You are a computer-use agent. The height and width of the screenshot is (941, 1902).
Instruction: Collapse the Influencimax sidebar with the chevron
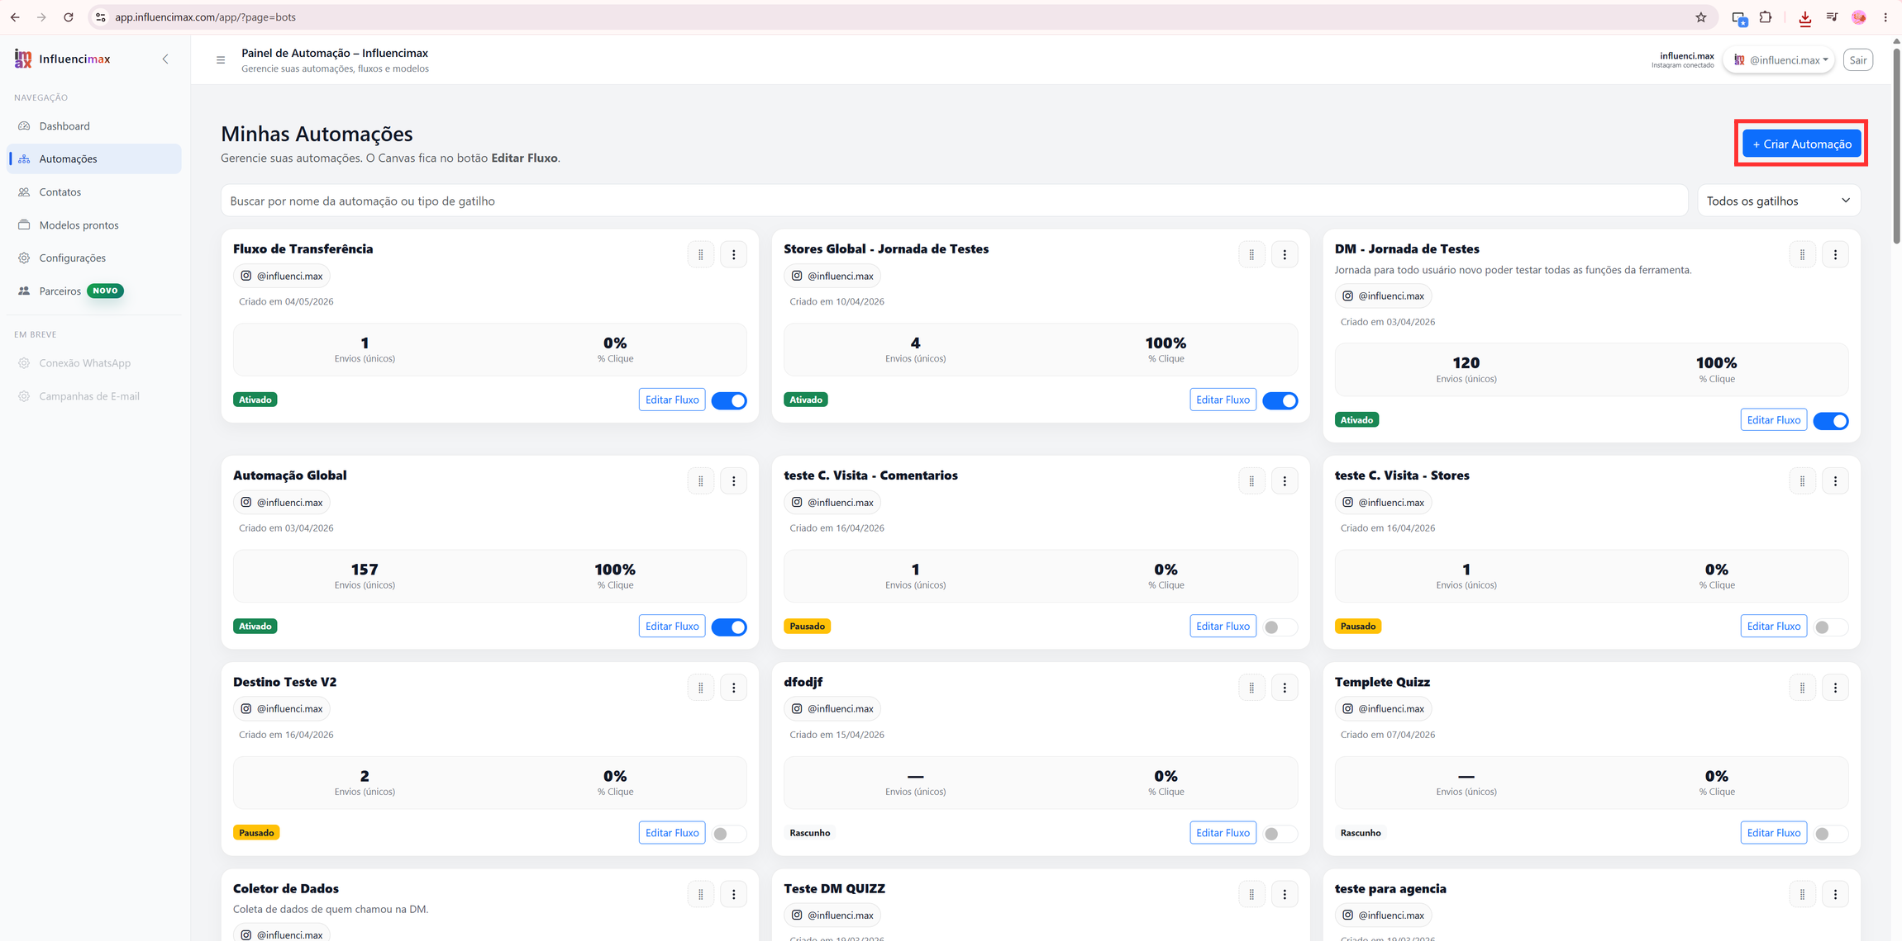click(x=166, y=59)
